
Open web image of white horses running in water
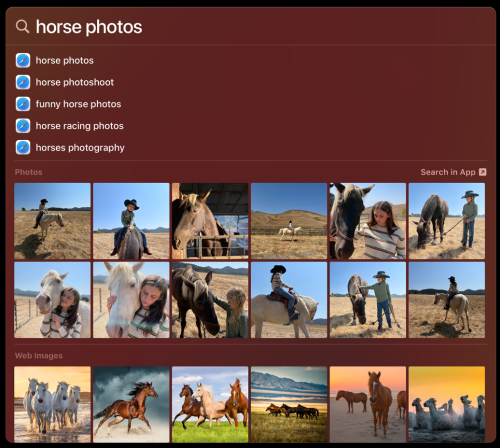pyautogui.click(x=52, y=405)
